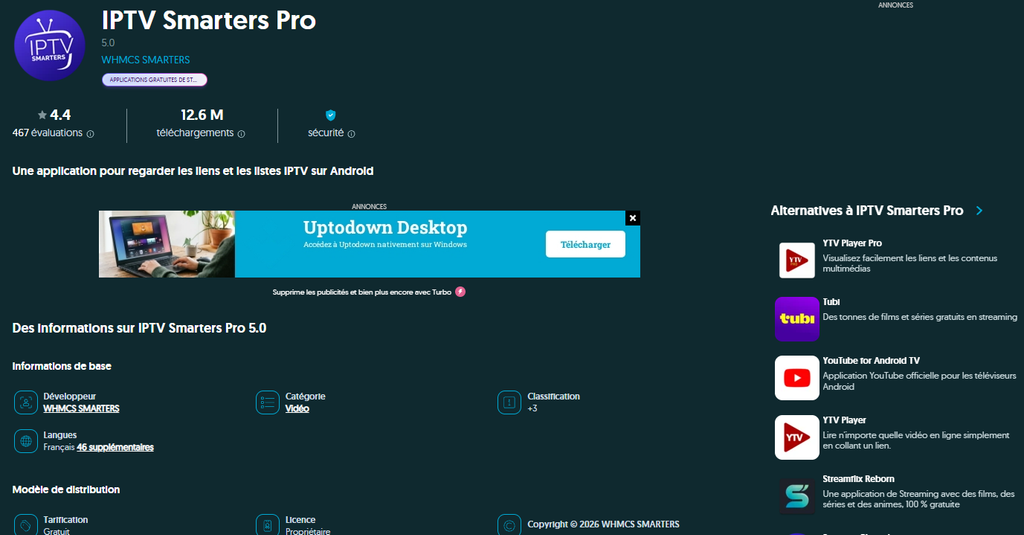This screenshot has width=1024, height=535.
Task: Click the sécurité label
Action: [x=325, y=133]
